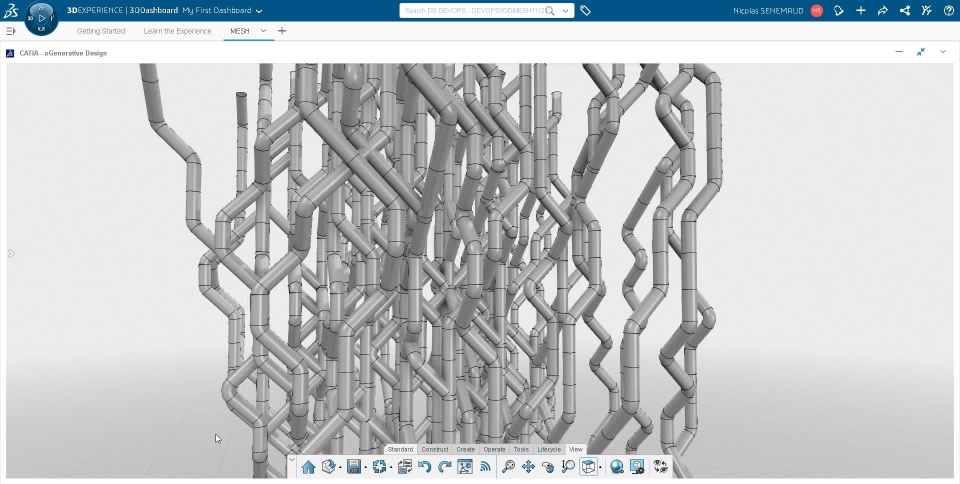
Task: Open the tools/settings icon in top bar
Action: [x=927, y=10]
